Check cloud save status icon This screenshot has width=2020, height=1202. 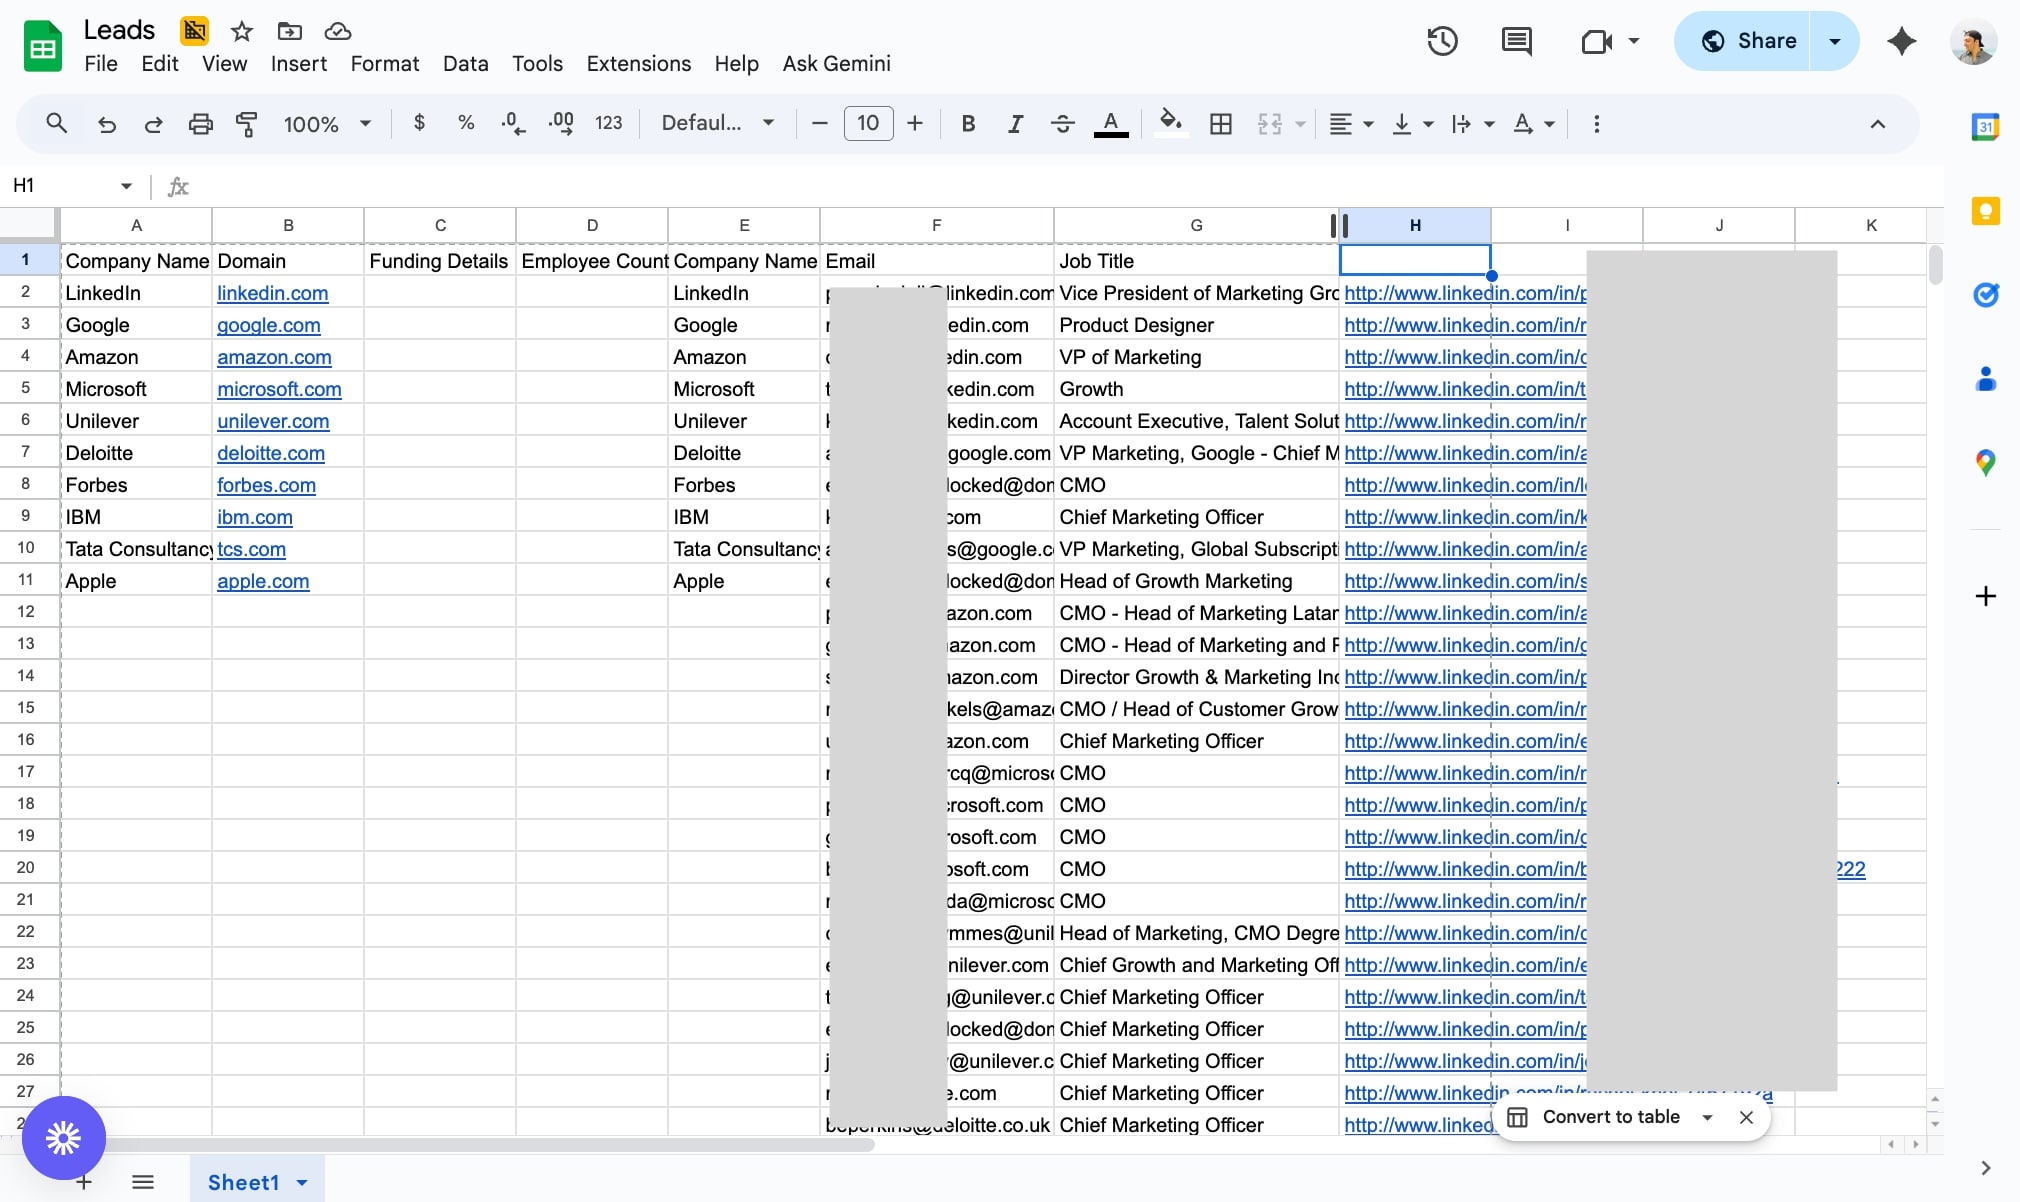point(338,31)
